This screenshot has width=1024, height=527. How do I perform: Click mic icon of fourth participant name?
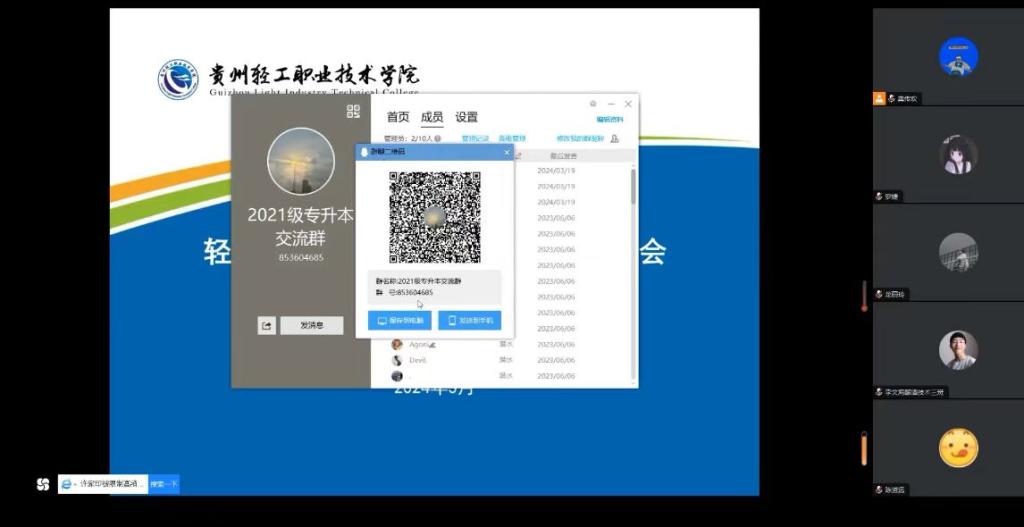click(880, 392)
